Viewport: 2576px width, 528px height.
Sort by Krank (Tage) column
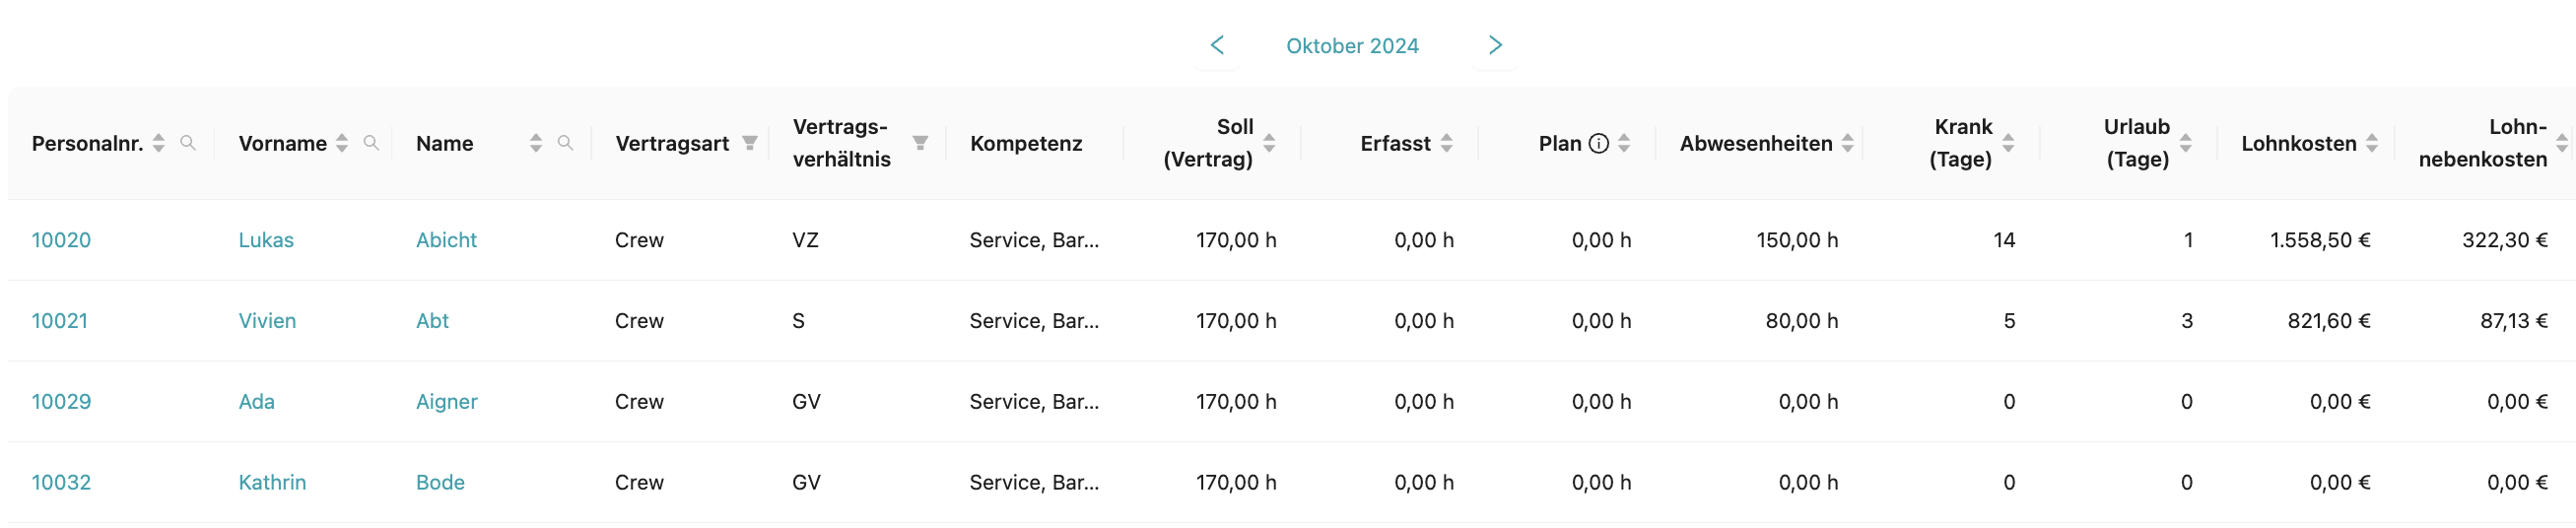coord(2008,143)
